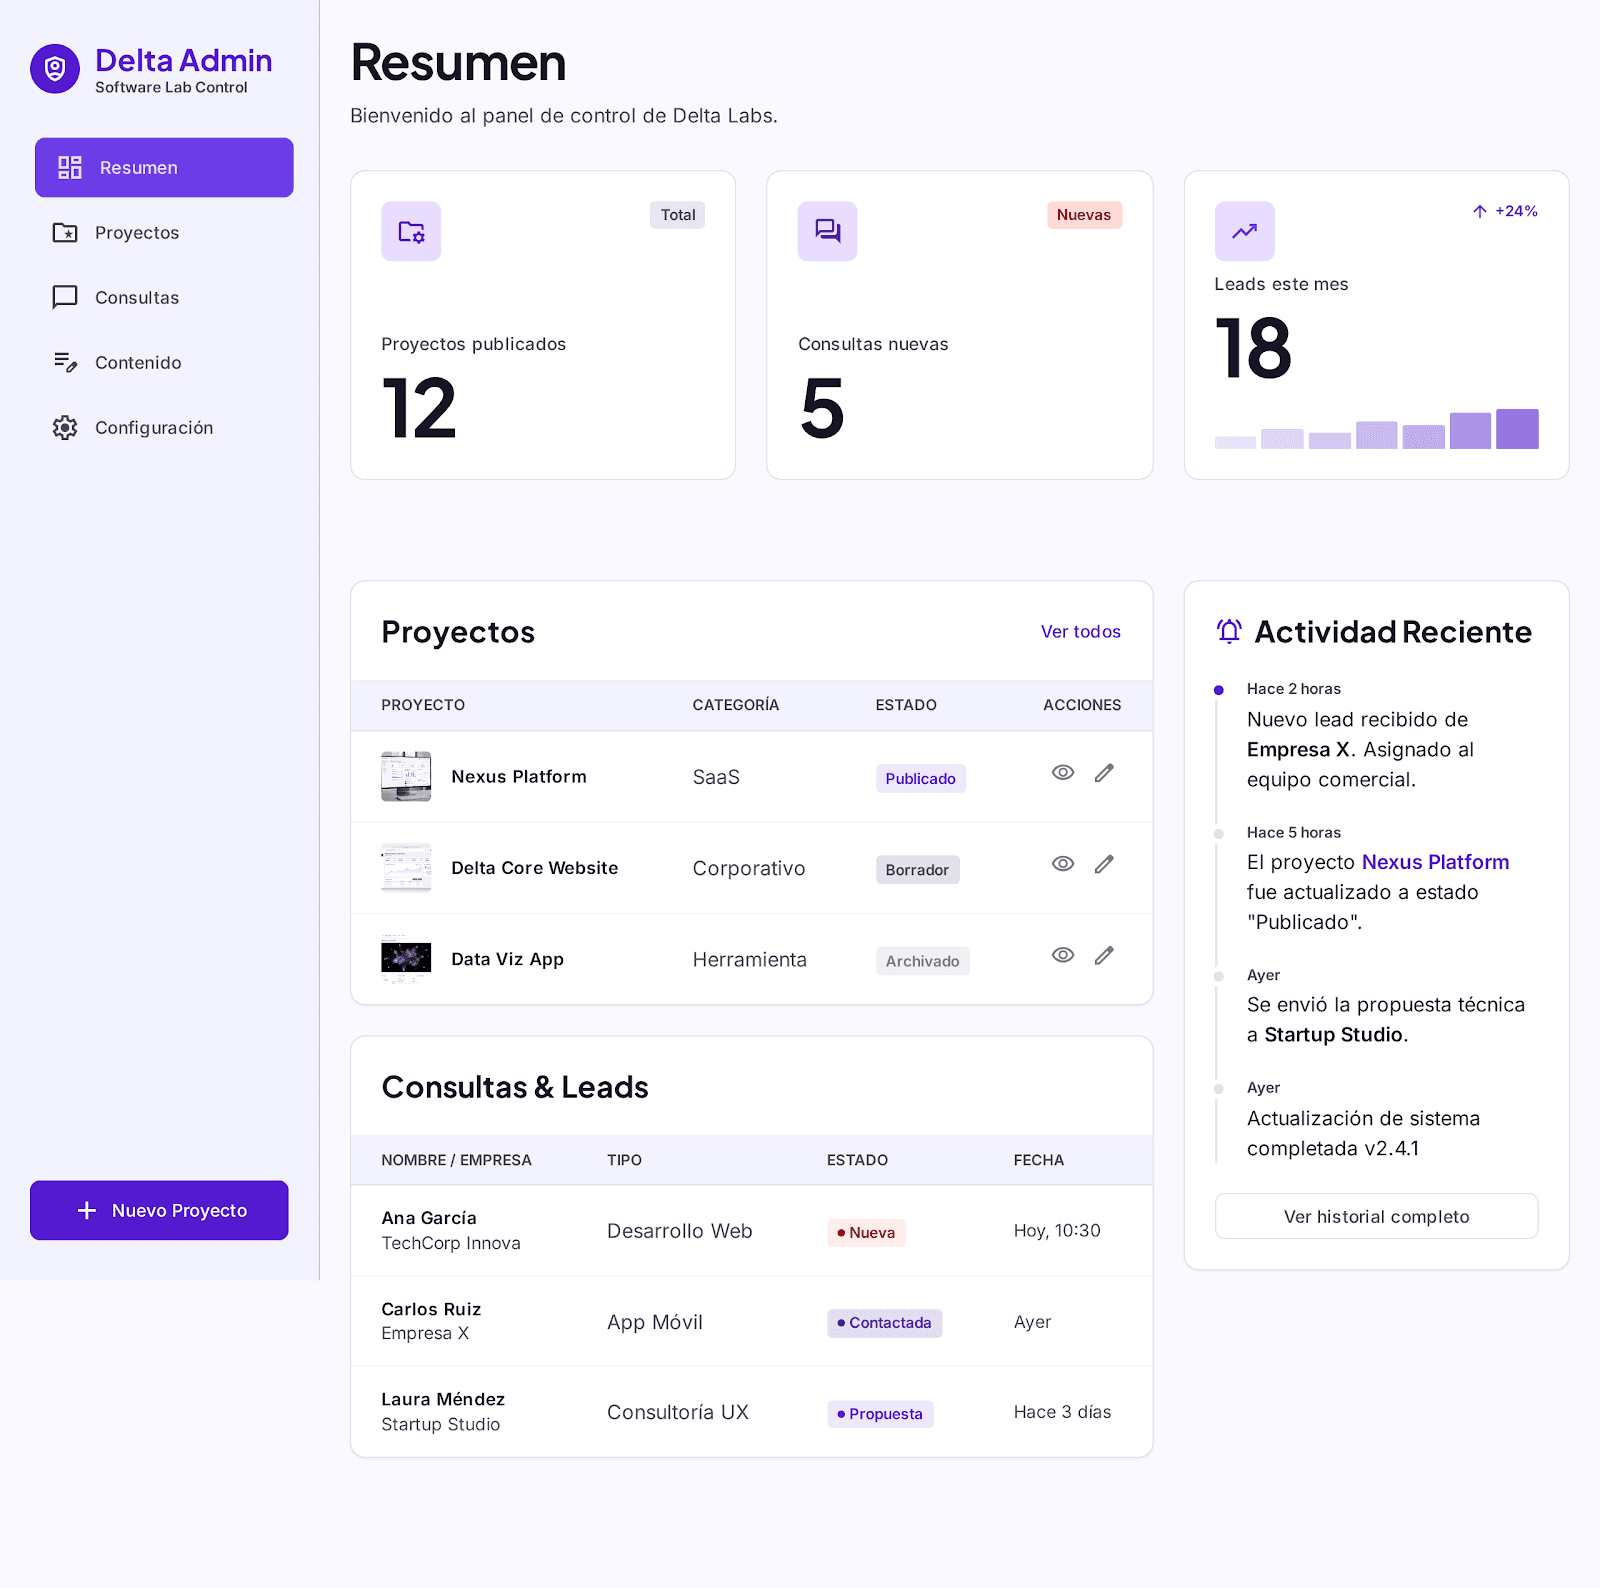Viewport: 1600px width, 1588px height.
Task: View Nexus Platform using the eye icon
Action: (x=1063, y=773)
